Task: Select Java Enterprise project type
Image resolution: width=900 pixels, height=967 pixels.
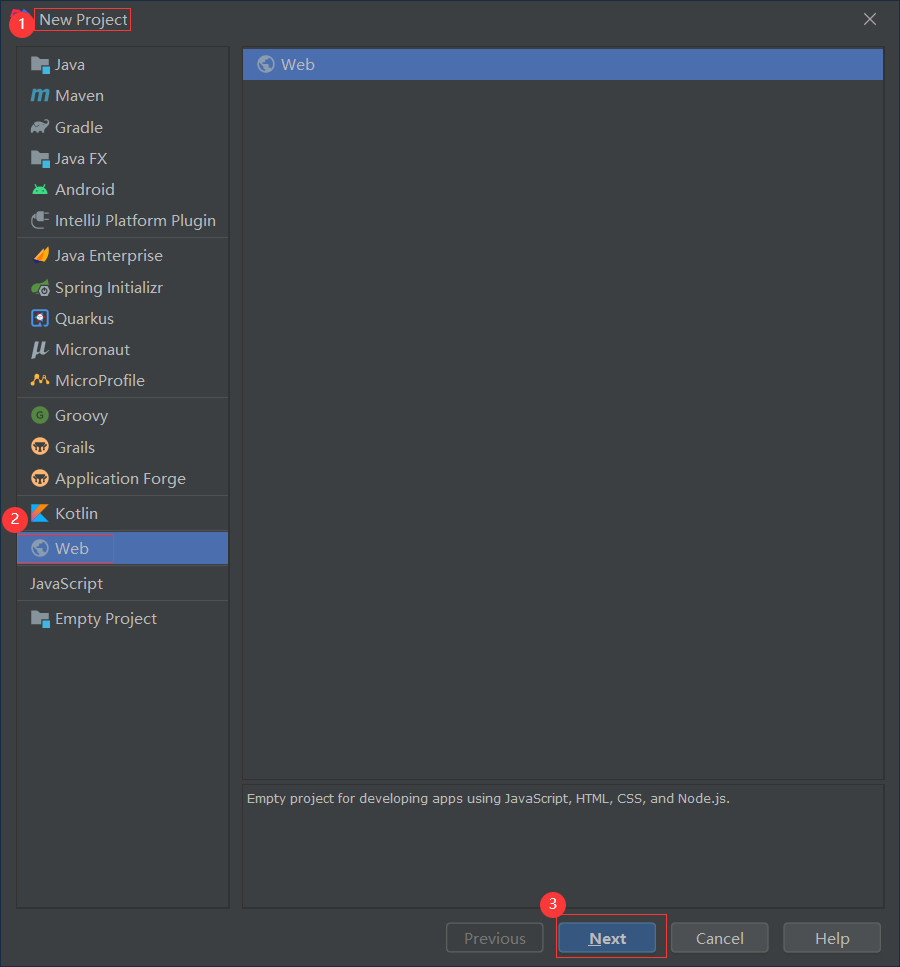Action: tap(123, 255)
